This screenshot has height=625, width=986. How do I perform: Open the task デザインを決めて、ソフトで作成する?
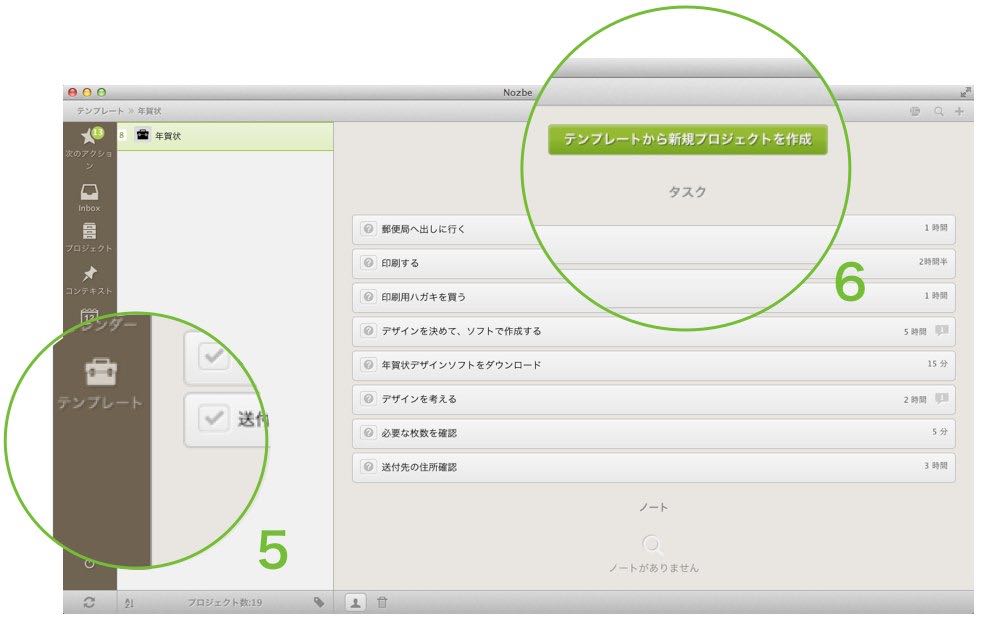653,331
